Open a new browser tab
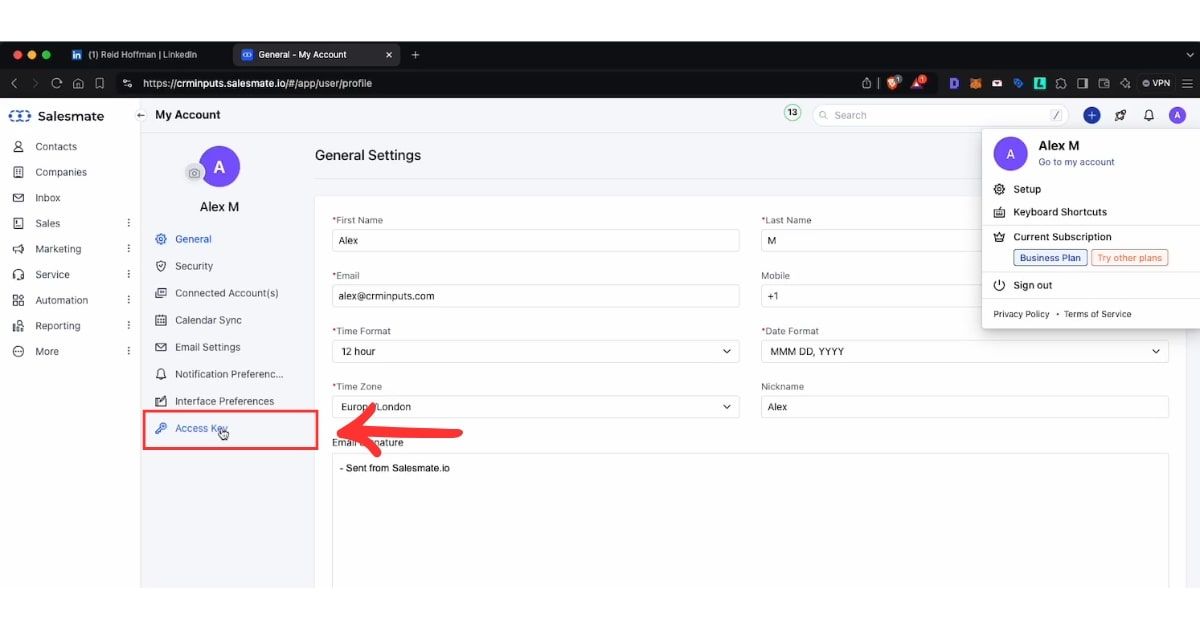The width and height of the screenshot is (1200, 630). [x=416, y=55]
